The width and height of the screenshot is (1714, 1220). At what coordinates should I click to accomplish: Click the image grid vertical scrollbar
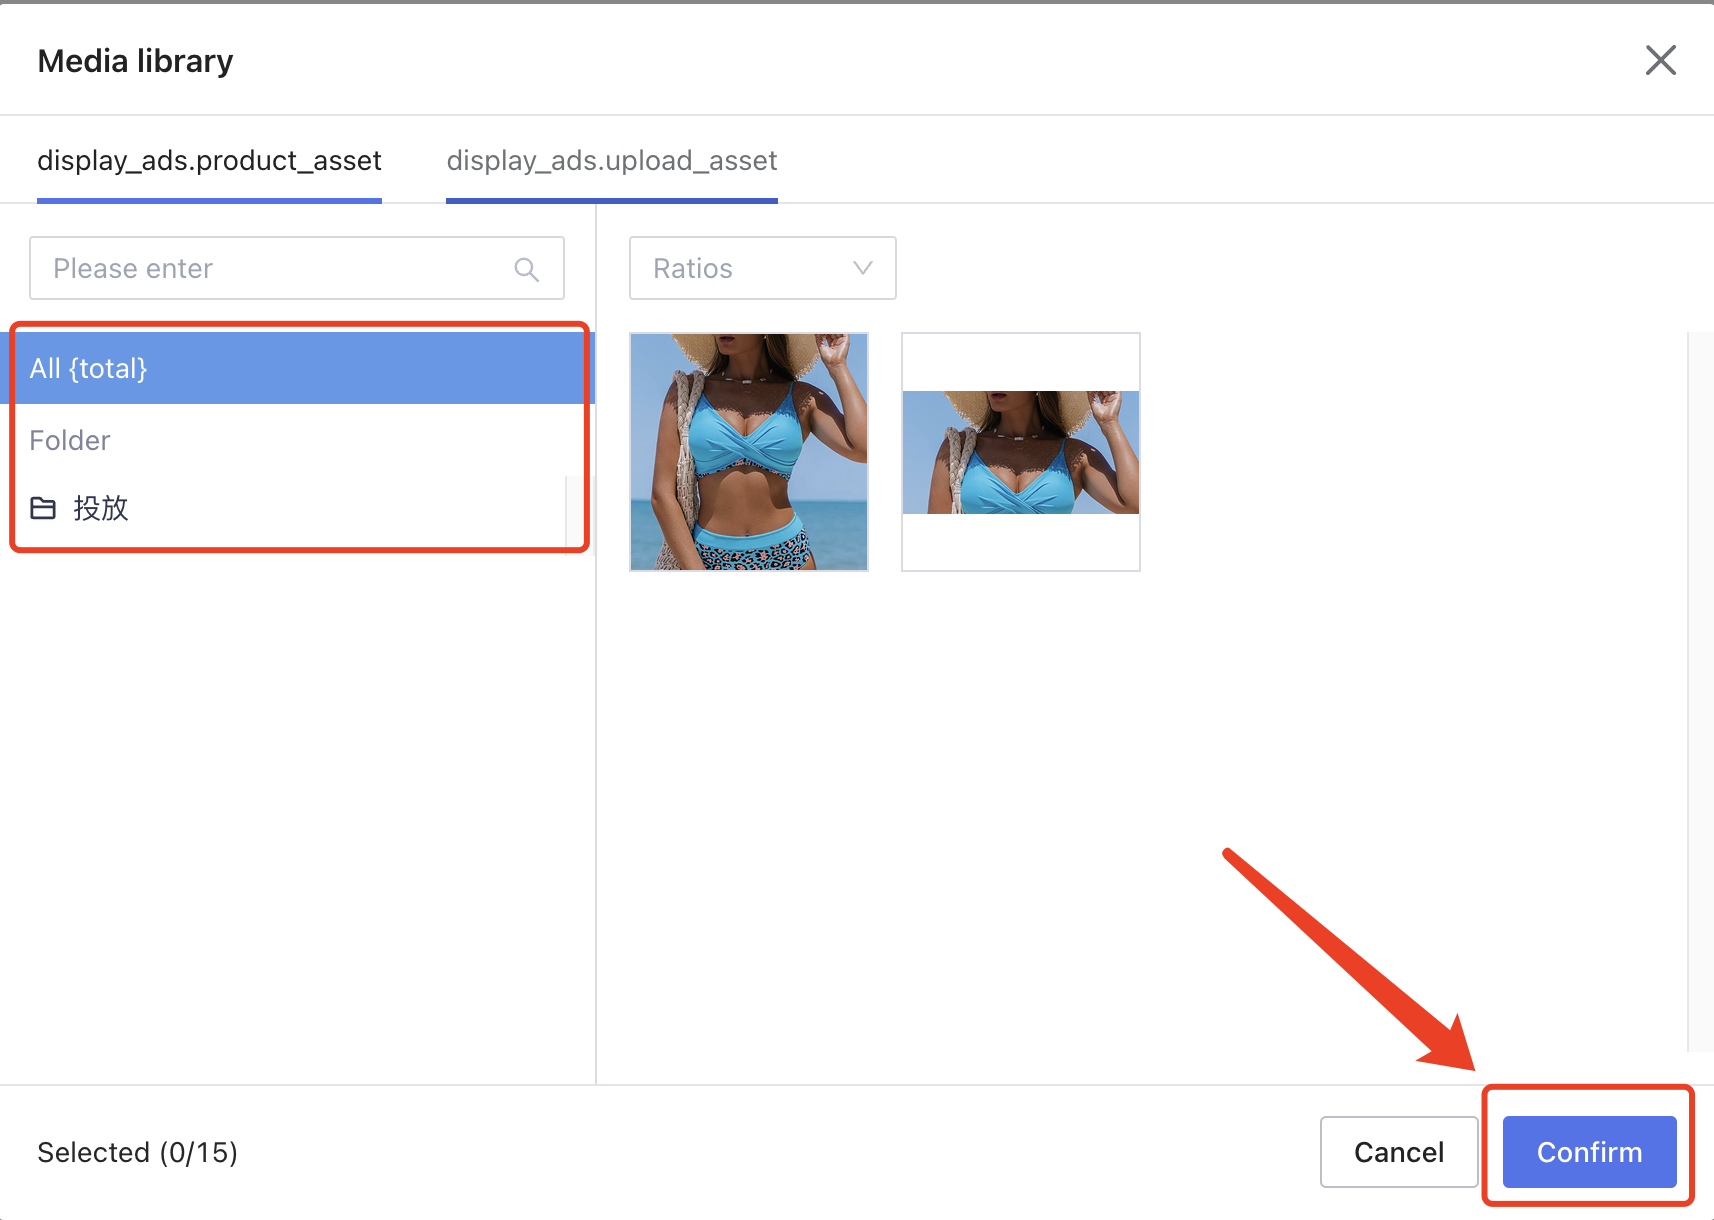coord(1699,692)
